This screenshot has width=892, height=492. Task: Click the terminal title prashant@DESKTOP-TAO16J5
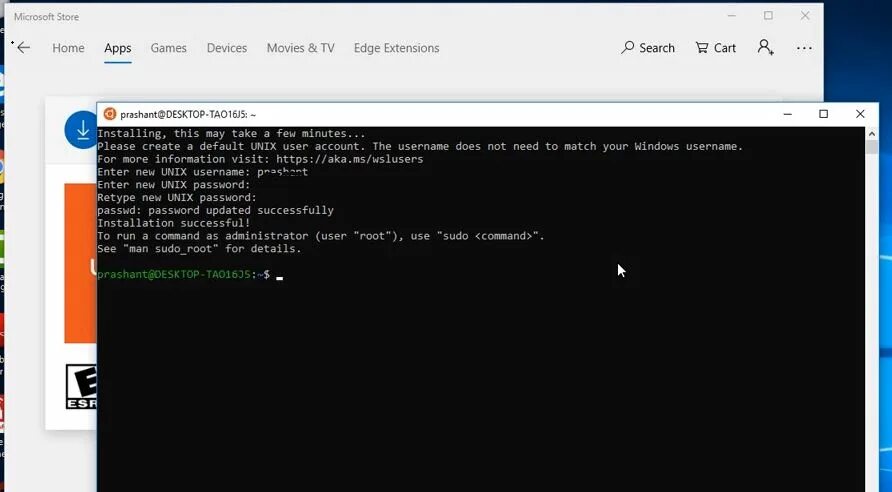[188, 114]
